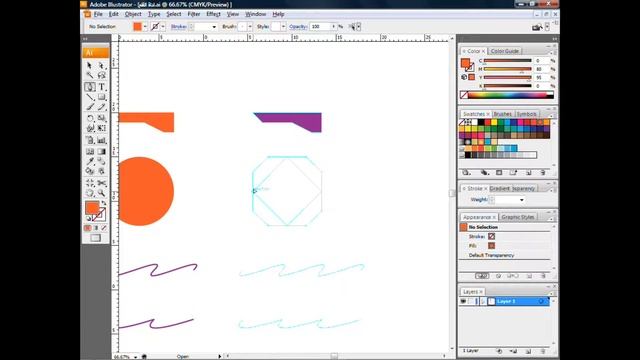Switch to the Brushes tab
This screenshot has width=640, height=360.
pyautogui.click(x=502, y=114)
